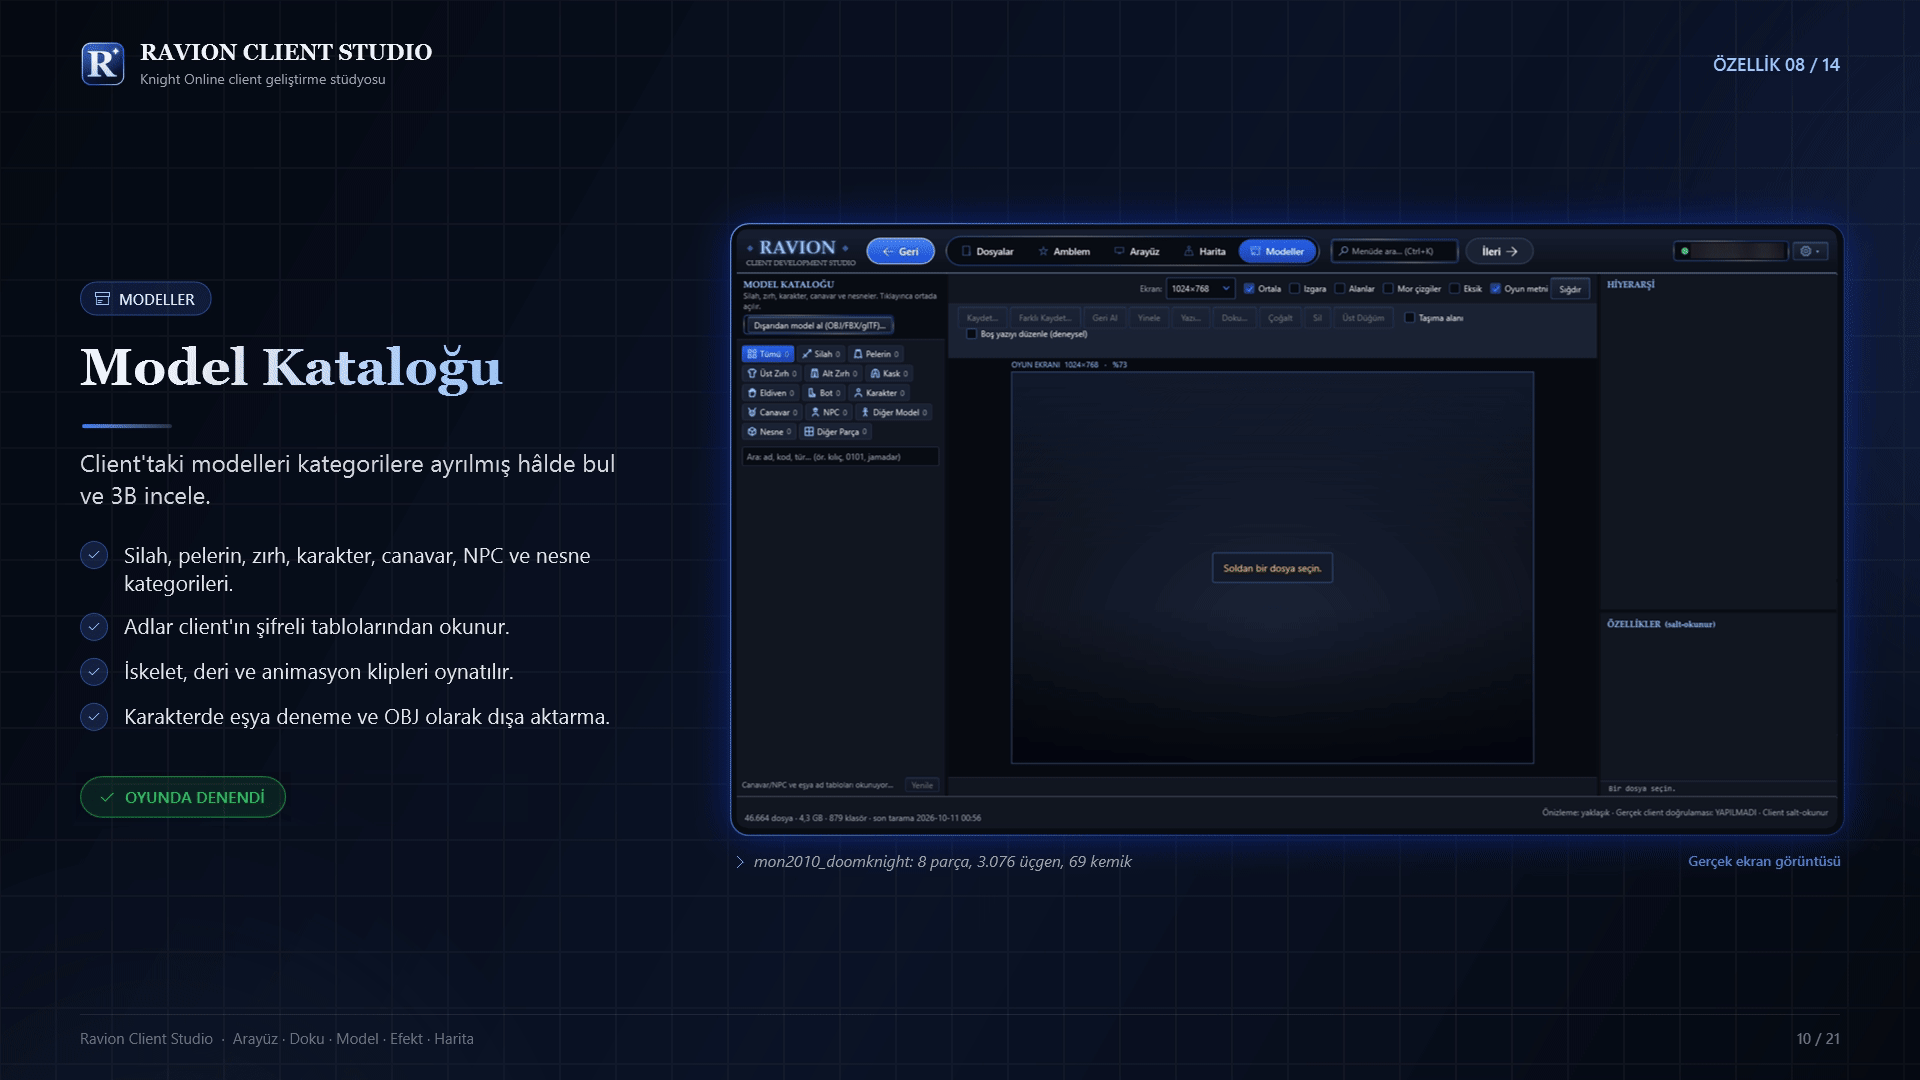Open the Ekran 1024×768 resolution dropdown
The height and width of the screenshot is (1080, 1920).
coord(1200,289)
